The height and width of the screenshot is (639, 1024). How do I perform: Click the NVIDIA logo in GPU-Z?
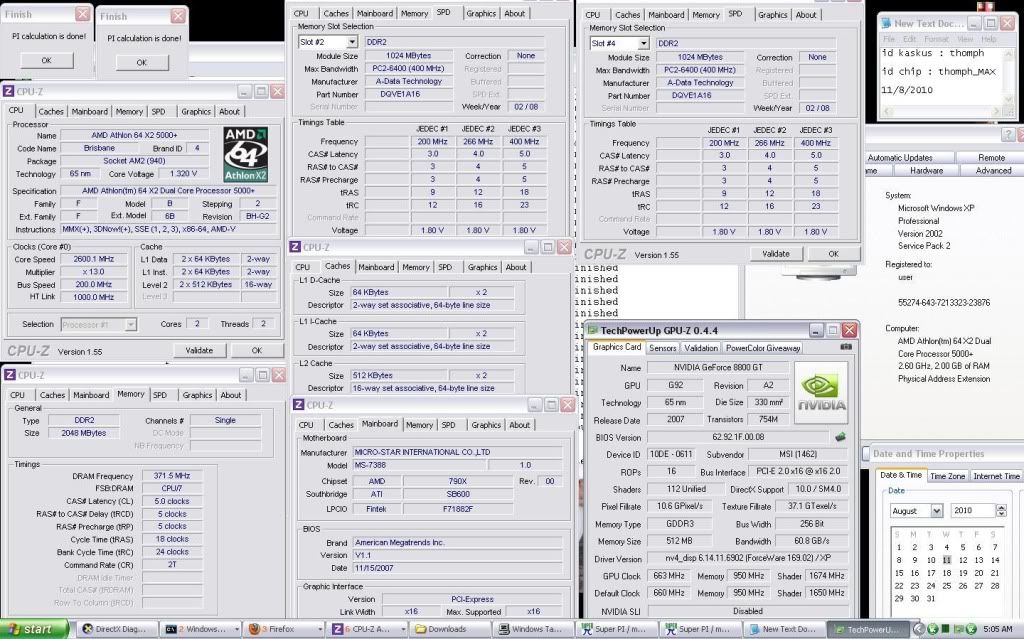[821, 393]
